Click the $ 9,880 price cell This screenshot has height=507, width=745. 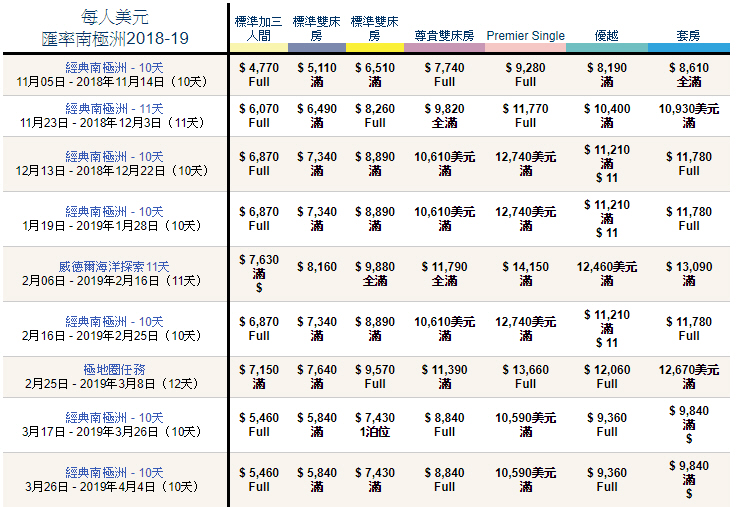(375, 267)
